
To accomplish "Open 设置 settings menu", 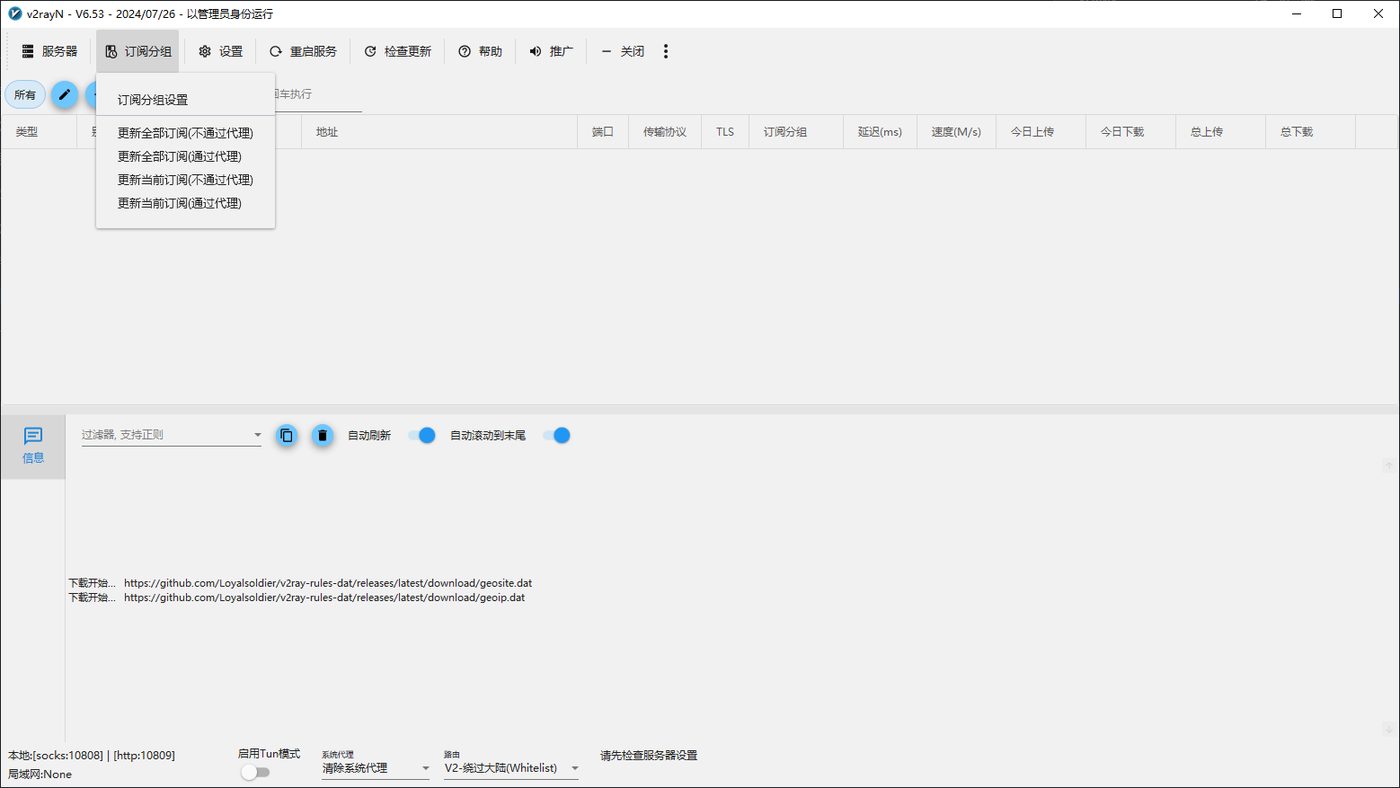I will pos(221,51).
